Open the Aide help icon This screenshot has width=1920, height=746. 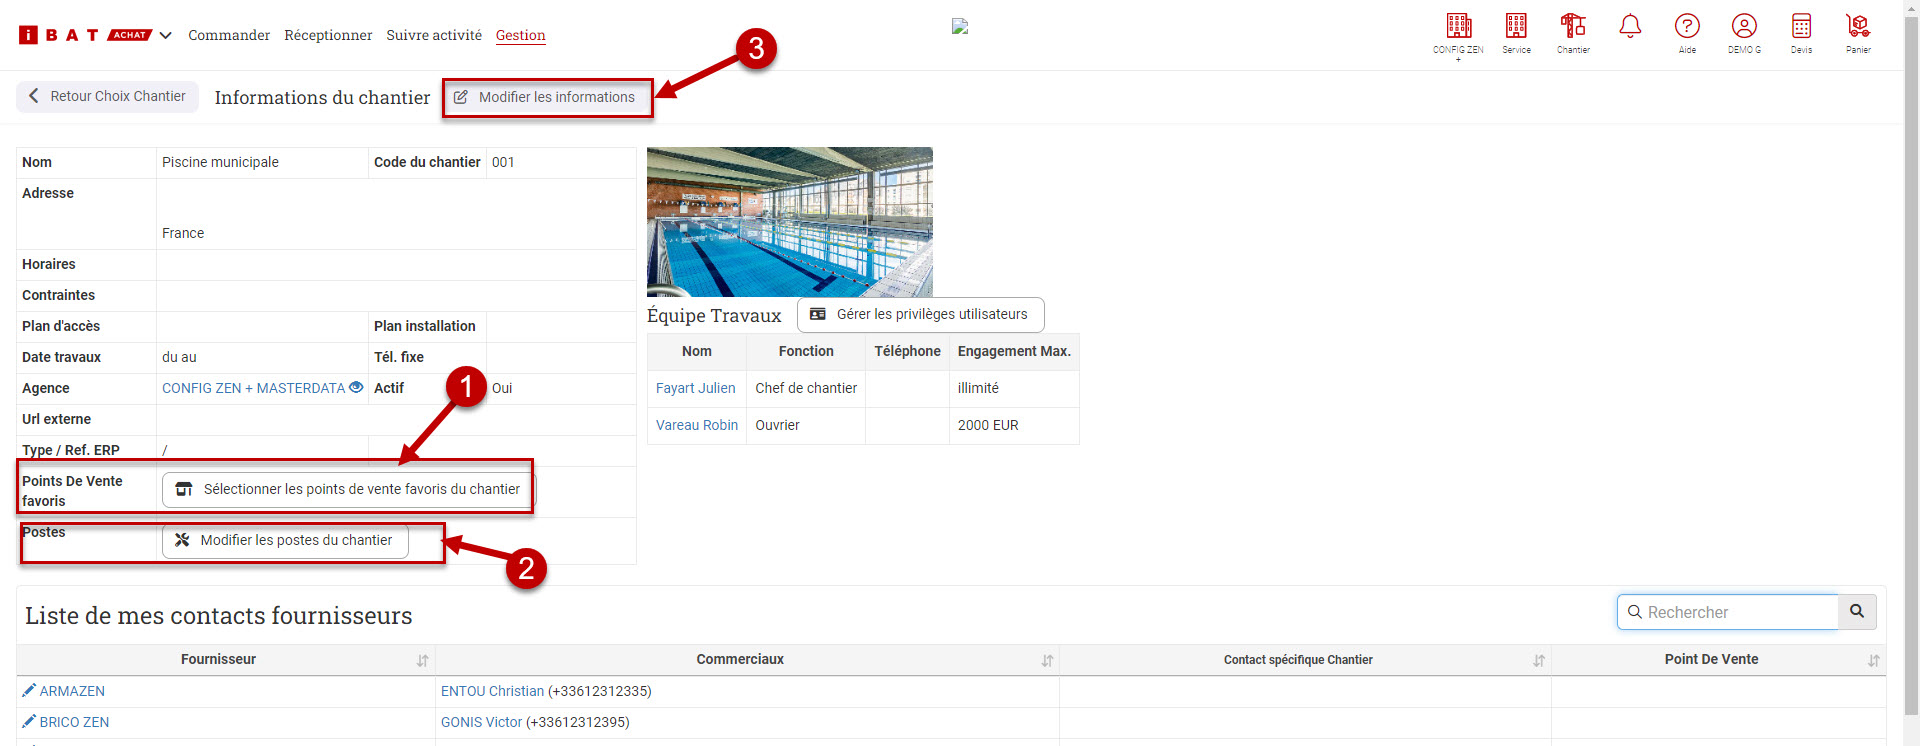click(x=1687, y=27)
